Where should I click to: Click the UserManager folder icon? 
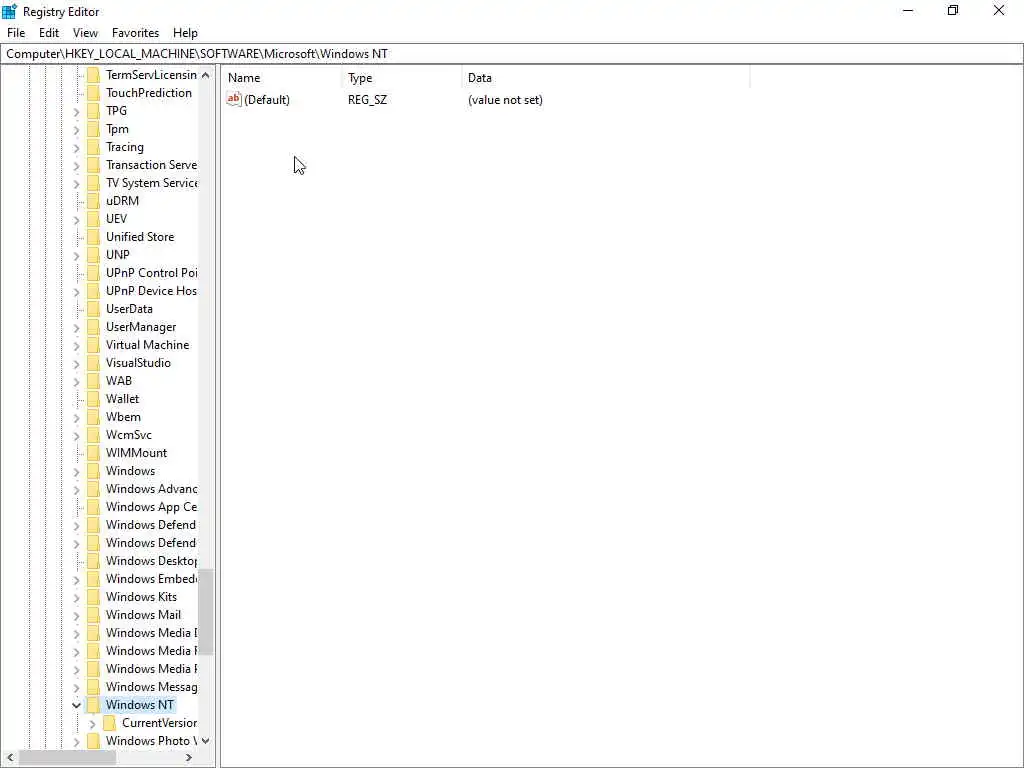click(93, 327)
